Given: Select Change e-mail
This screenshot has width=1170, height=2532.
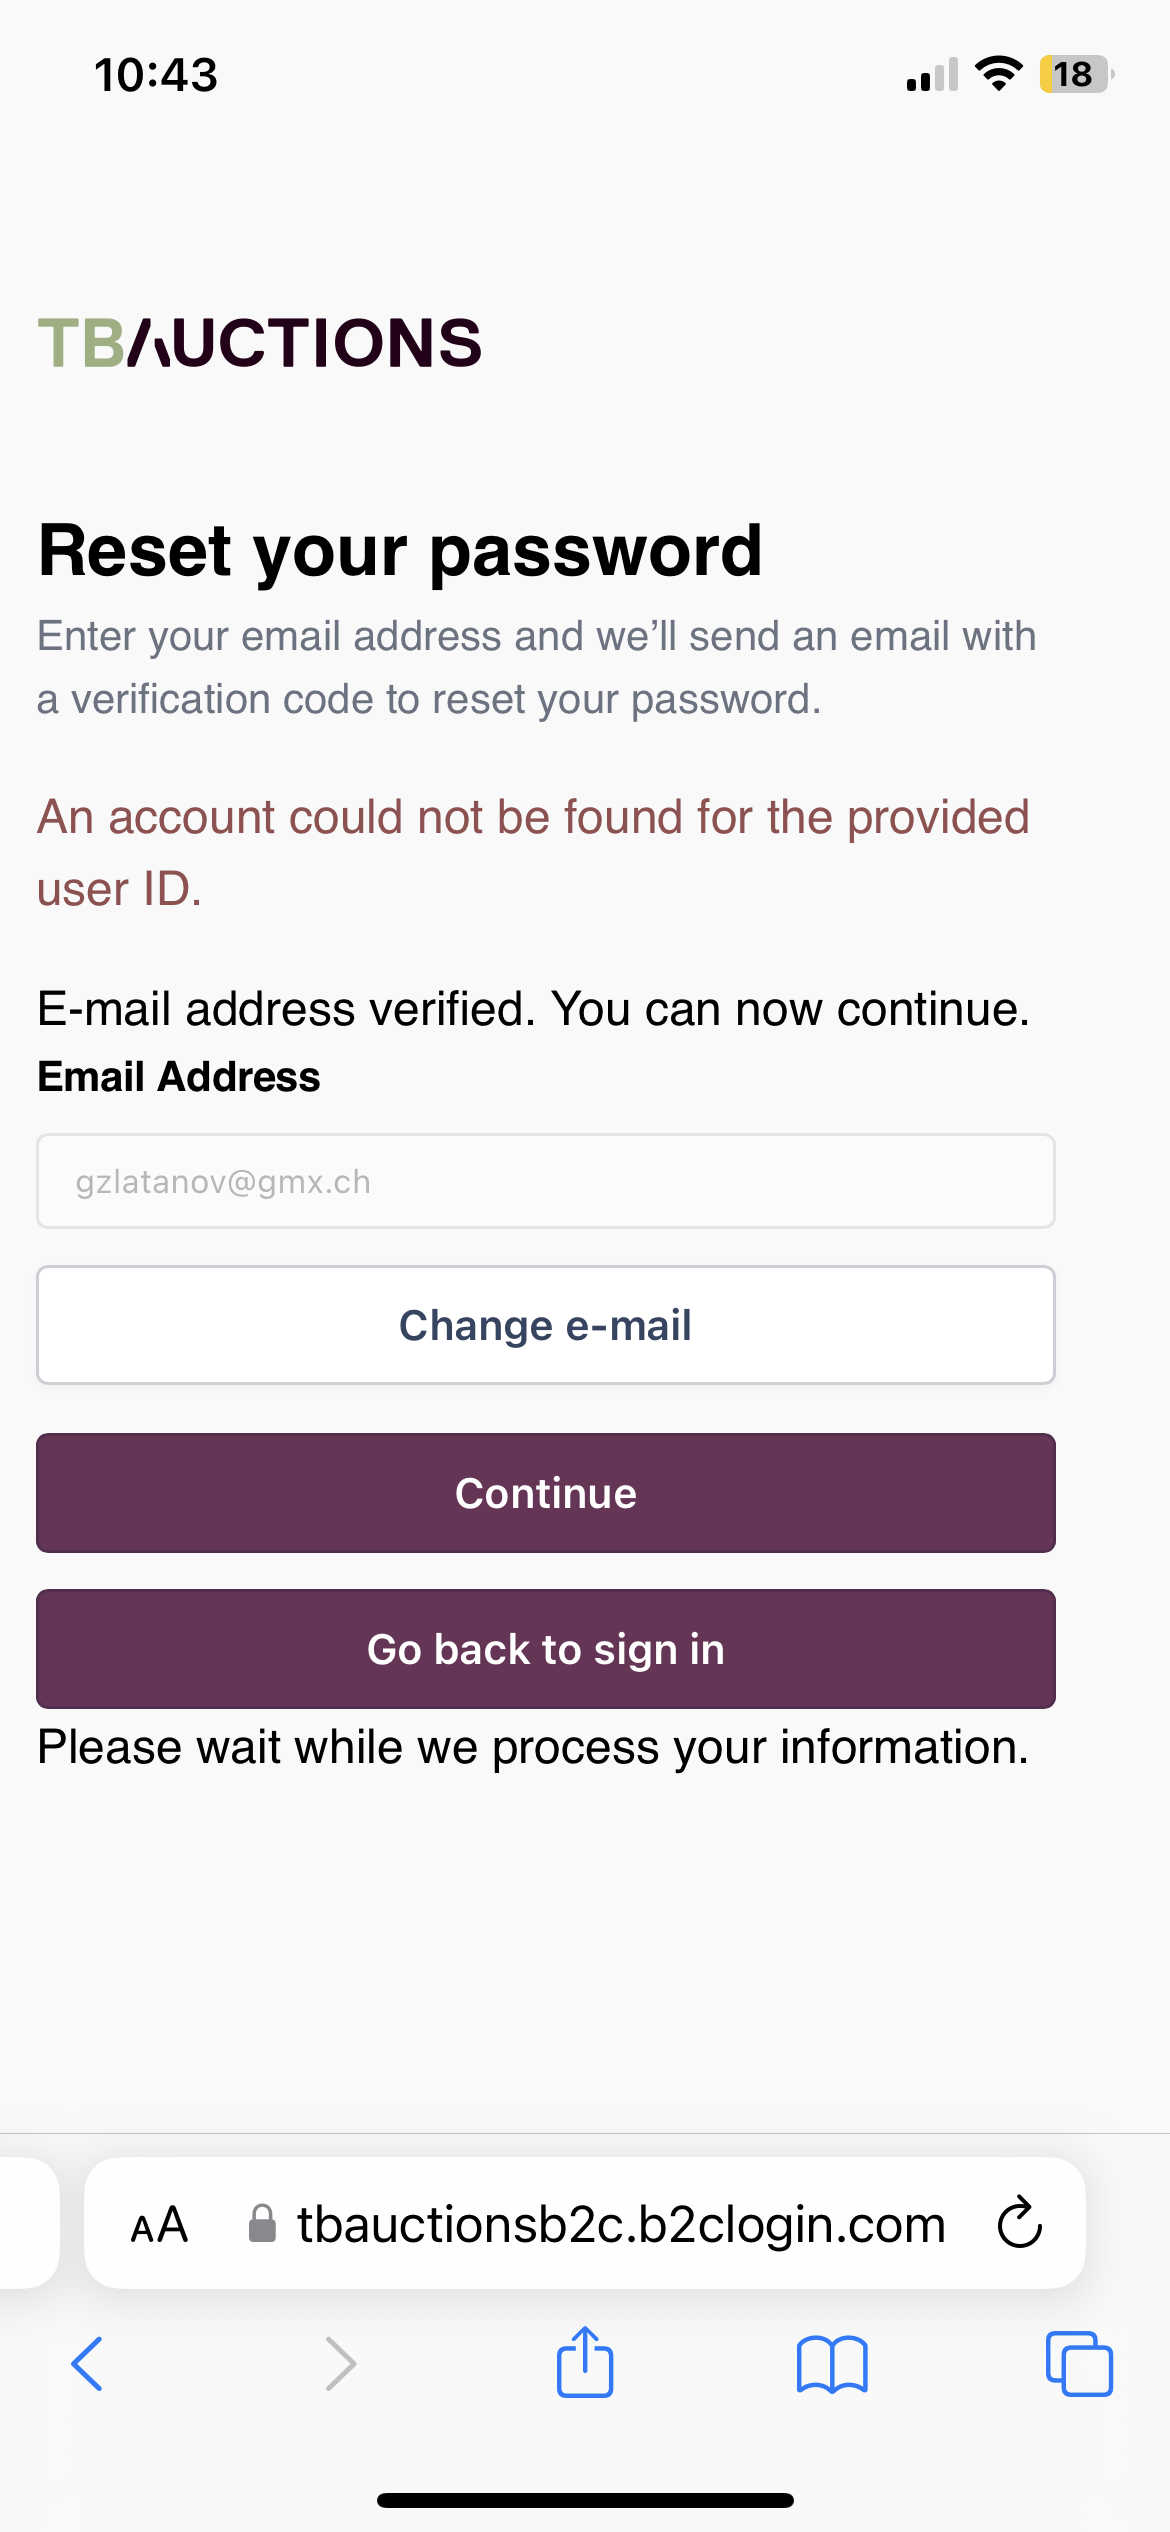Looking at the screenshot, I should click(x=545, y=1324).
